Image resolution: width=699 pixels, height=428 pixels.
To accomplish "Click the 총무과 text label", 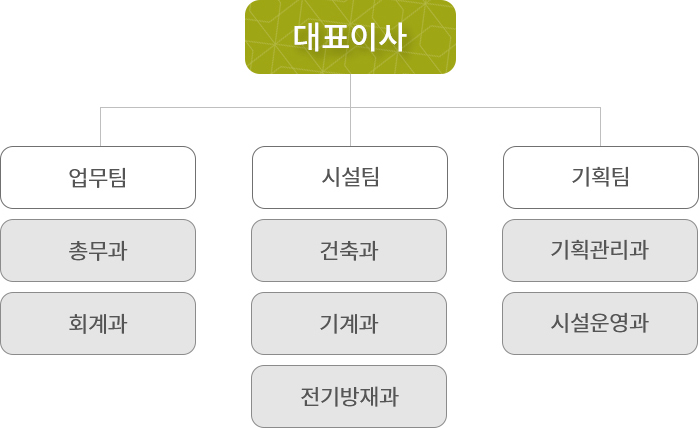I will [x=98, y=251].
